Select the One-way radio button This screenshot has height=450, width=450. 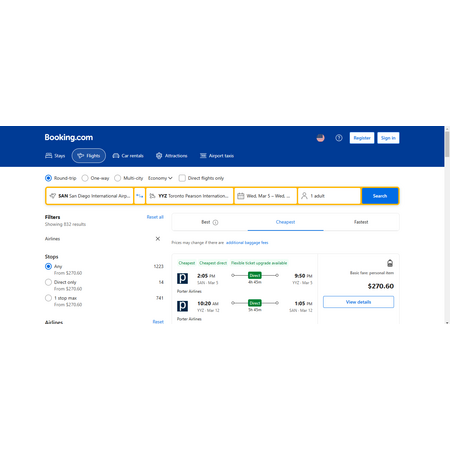[x=85, y=178]
